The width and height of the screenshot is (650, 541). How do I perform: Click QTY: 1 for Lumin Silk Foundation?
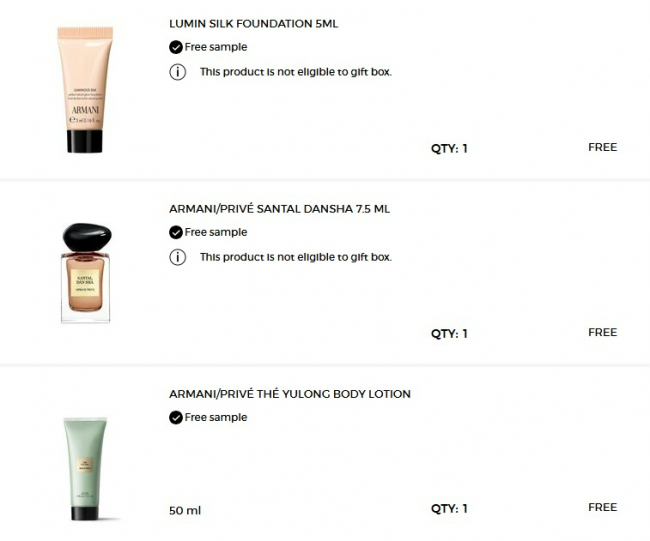(x=449, y=148)
